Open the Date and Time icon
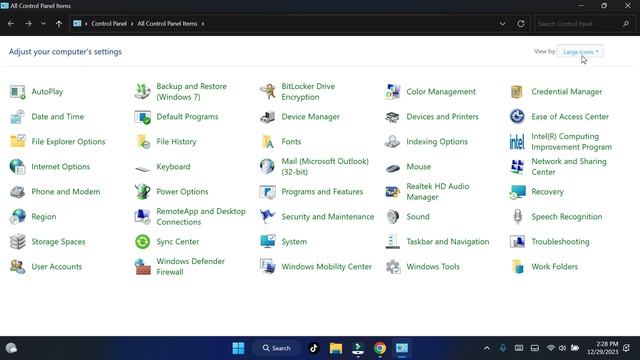Image resolution: width=640 pixels, height=360 pixels. point(18,117)
